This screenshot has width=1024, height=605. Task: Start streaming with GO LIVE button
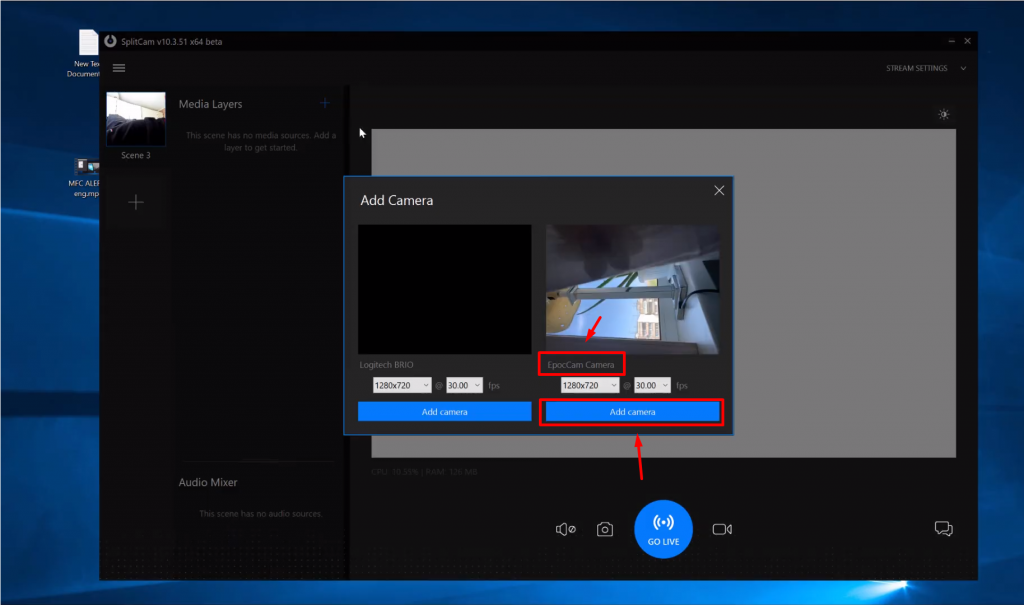(x=663, y=529)
